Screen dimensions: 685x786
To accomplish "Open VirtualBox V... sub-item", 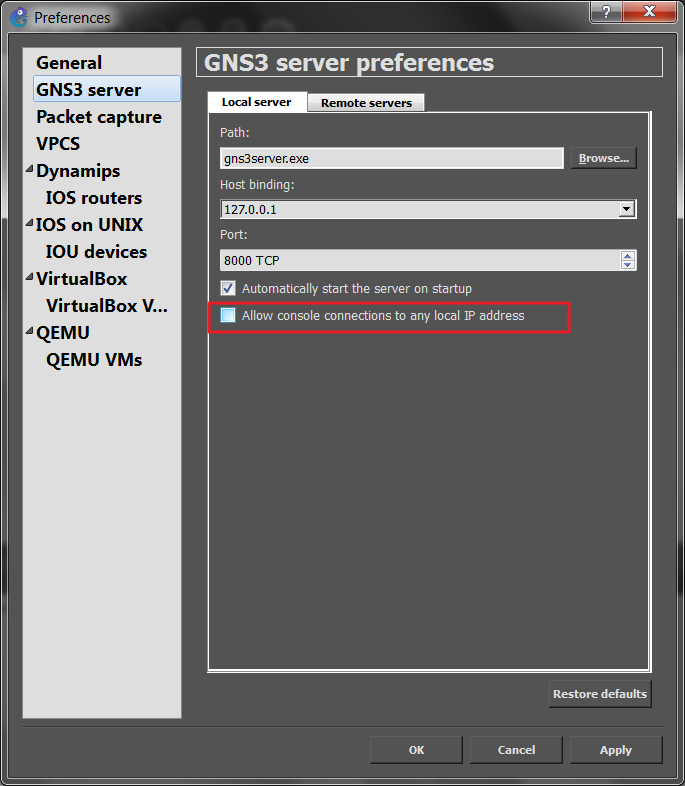I will [x=107, y=306].
